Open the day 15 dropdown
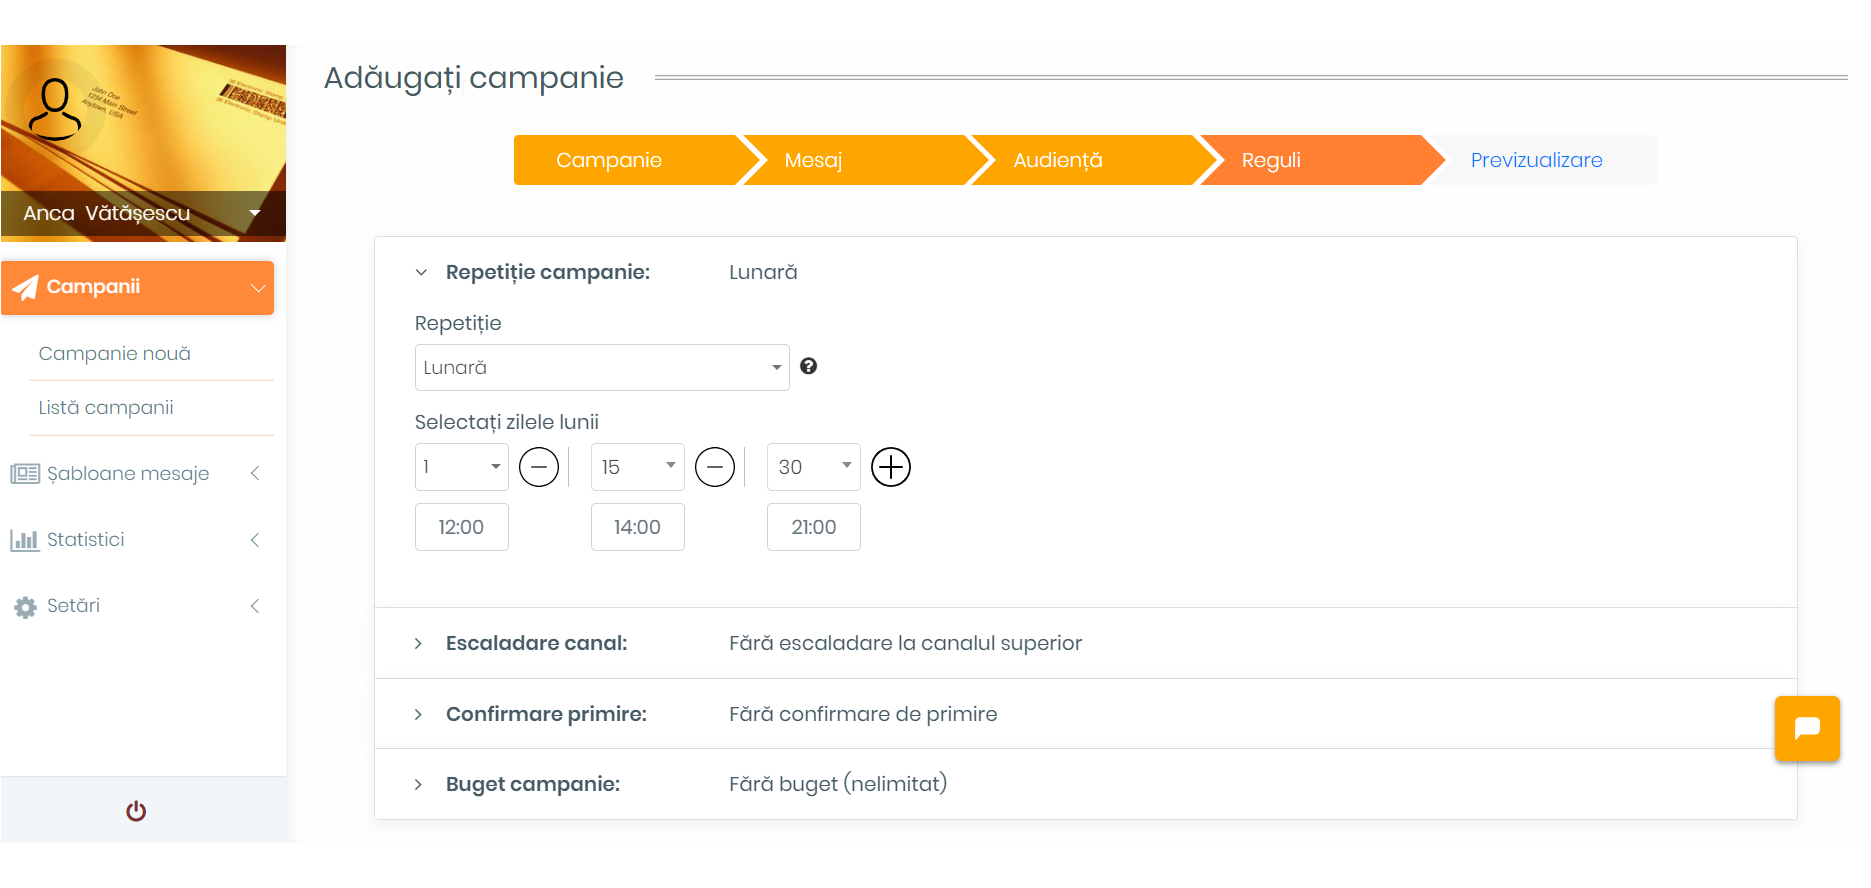 point(637,467)
